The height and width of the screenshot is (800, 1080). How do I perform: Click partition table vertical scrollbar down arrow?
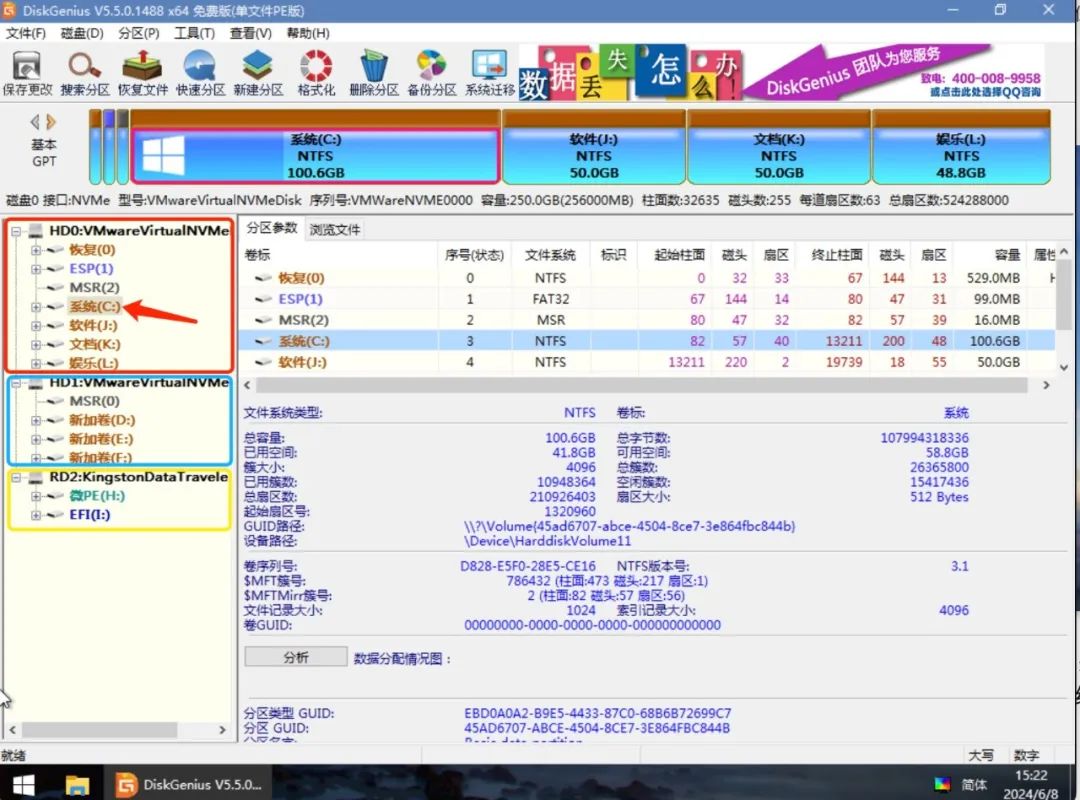pos(1064,367)
